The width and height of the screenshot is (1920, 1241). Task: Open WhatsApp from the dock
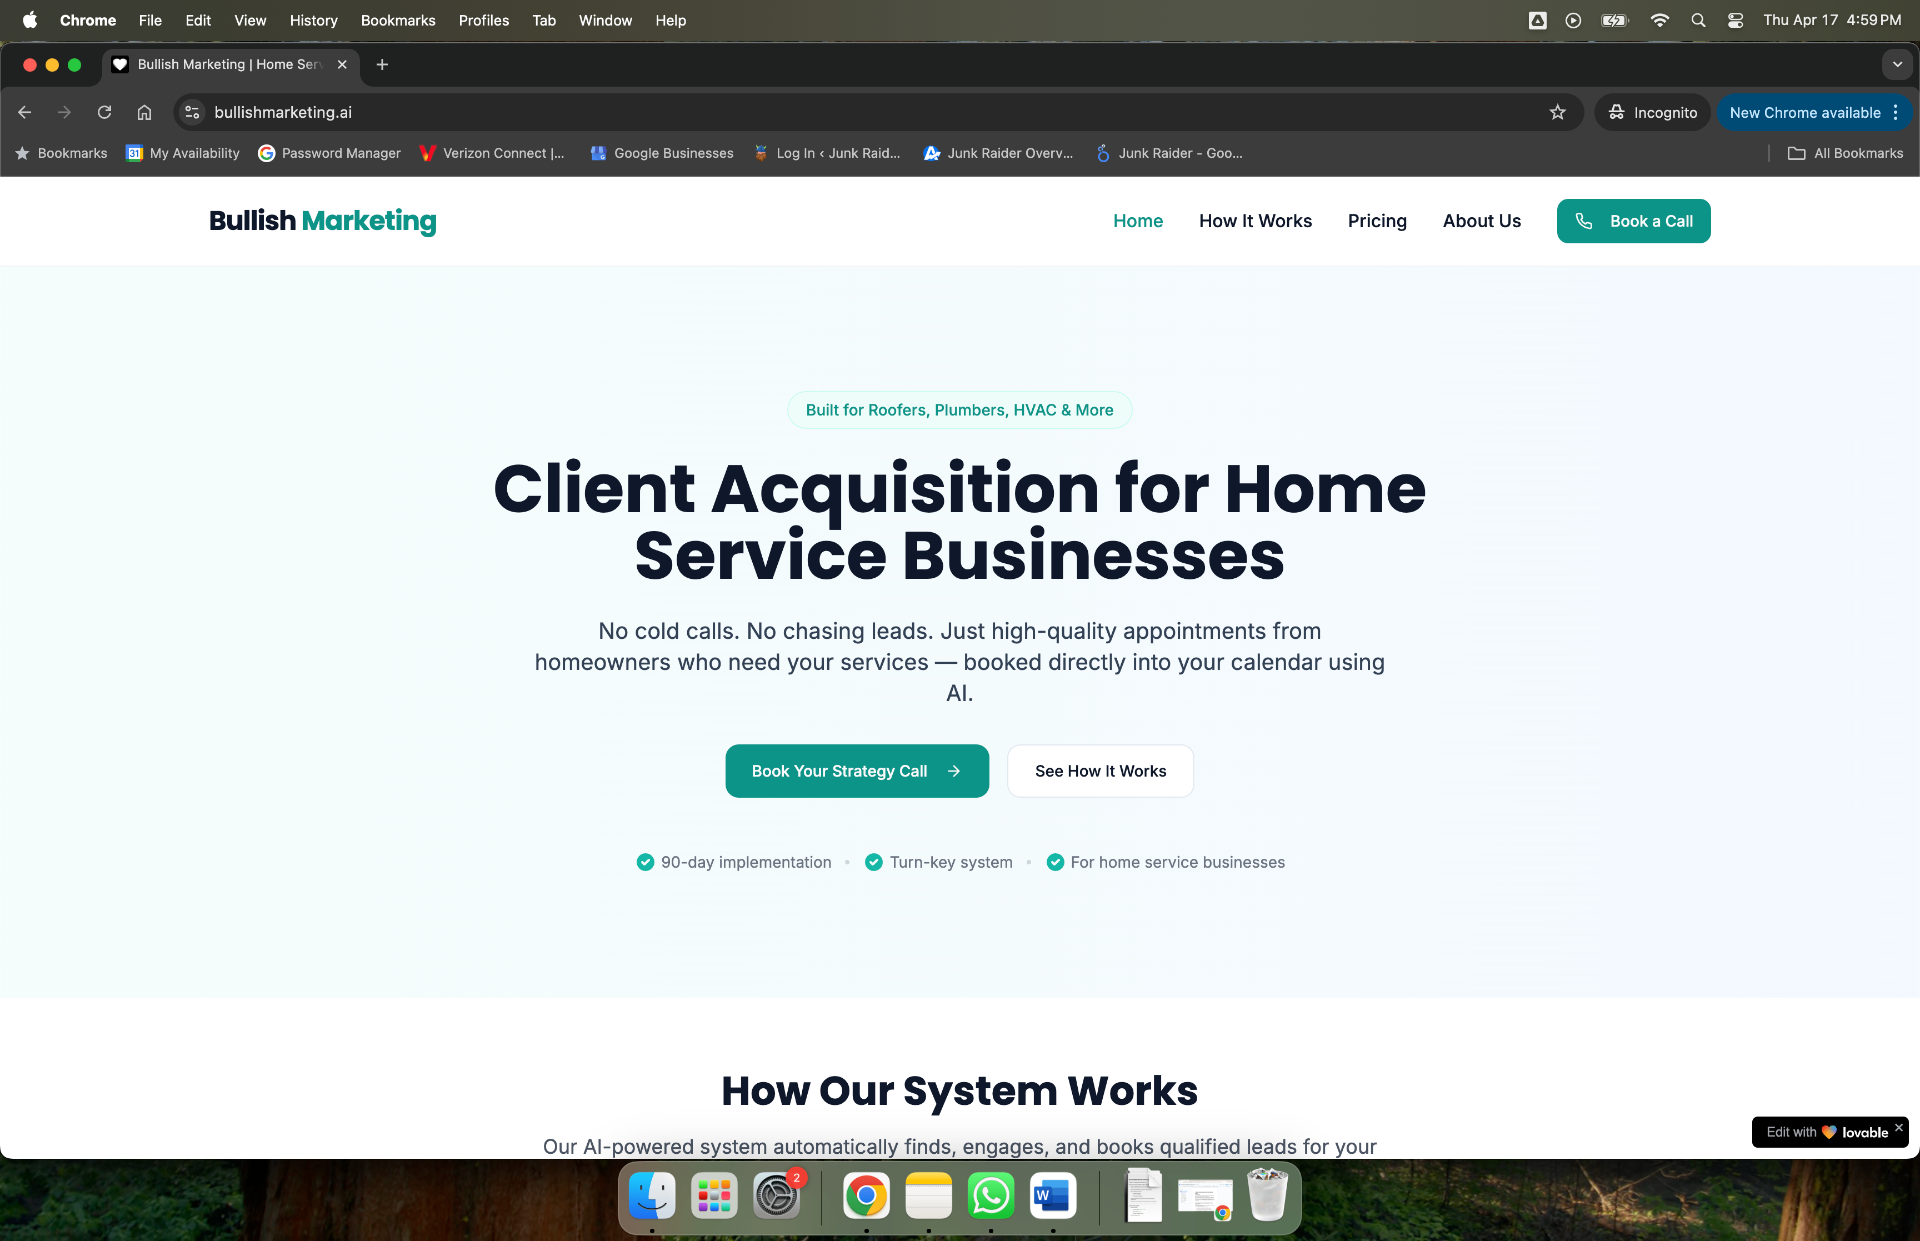coord(990,1195)
